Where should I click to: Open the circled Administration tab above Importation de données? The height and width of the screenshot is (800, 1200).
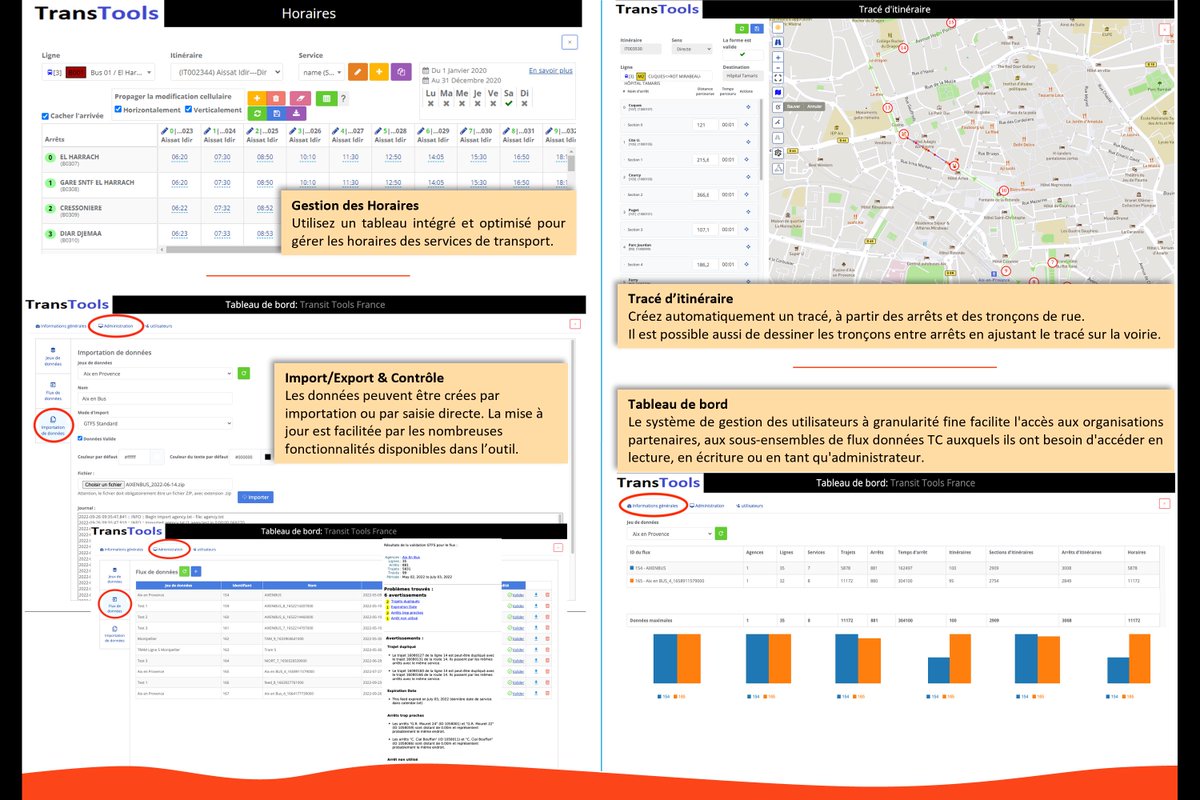pos(115,326)
